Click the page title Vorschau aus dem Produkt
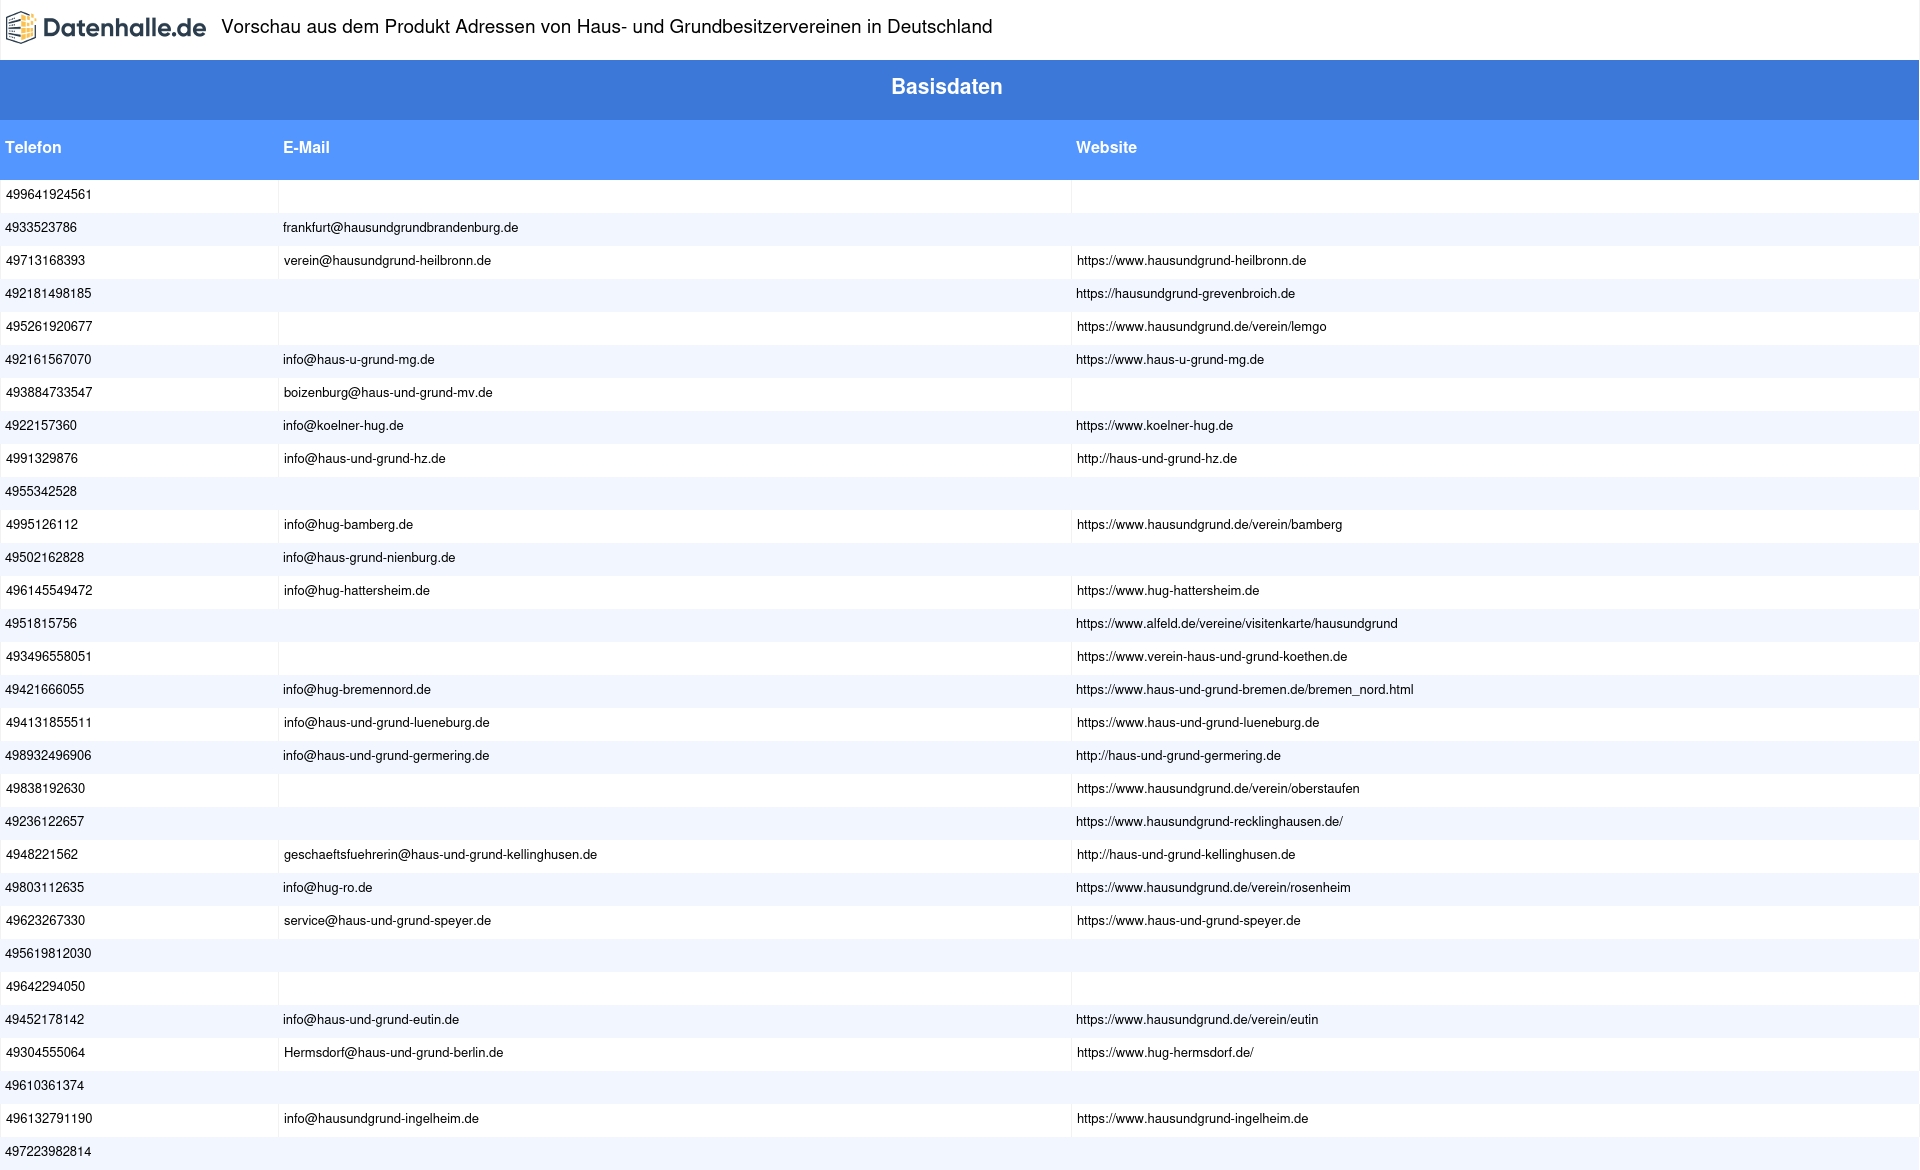1920x1170 pixels. click(x=606, y=27)
